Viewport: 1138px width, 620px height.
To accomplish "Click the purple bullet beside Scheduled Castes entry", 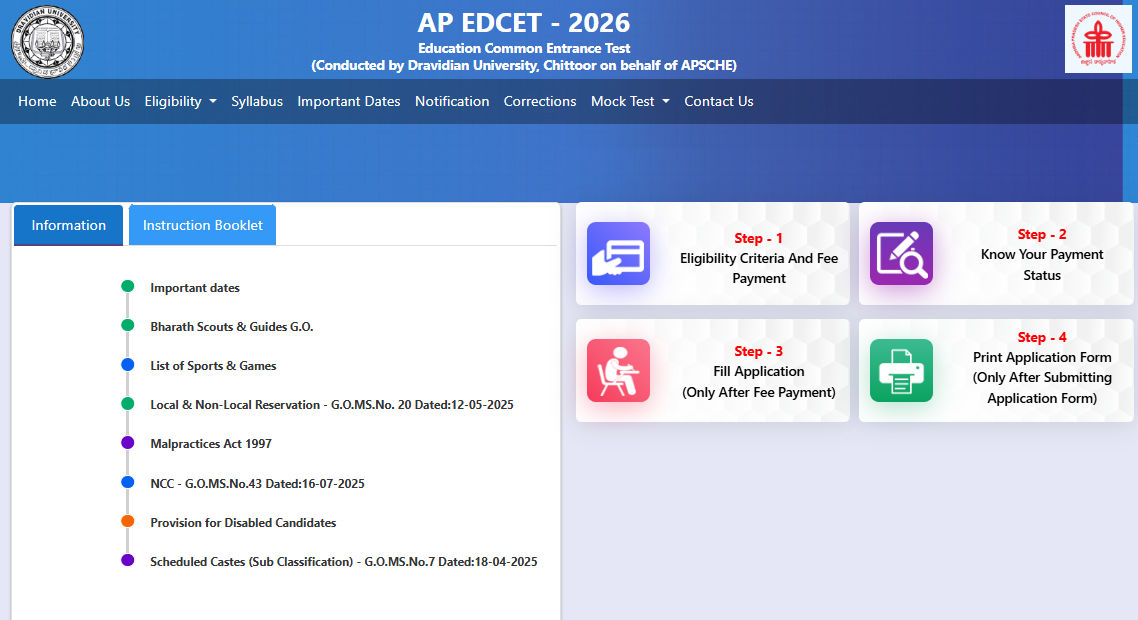I will tap(128, 560).
